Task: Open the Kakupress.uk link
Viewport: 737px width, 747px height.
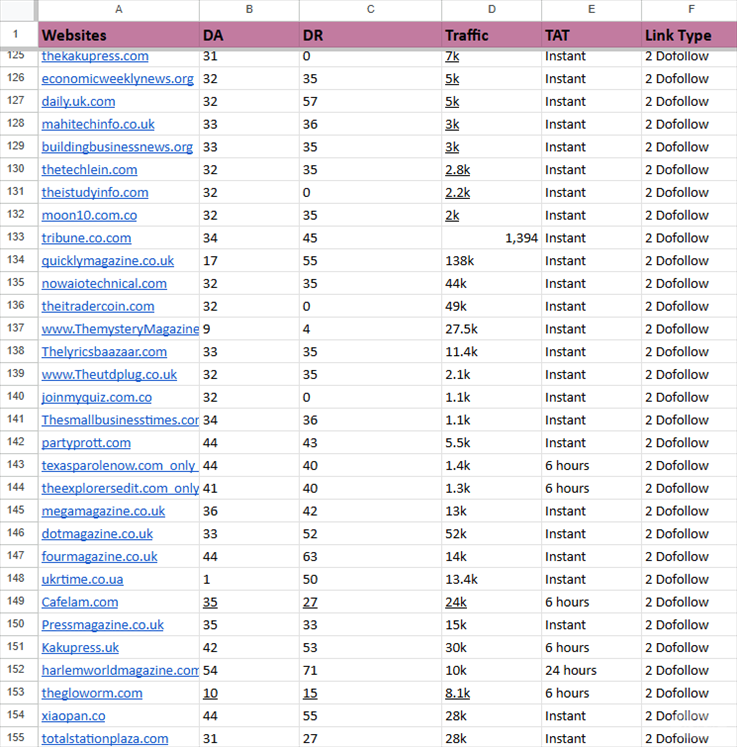Action: pos(80,647)
